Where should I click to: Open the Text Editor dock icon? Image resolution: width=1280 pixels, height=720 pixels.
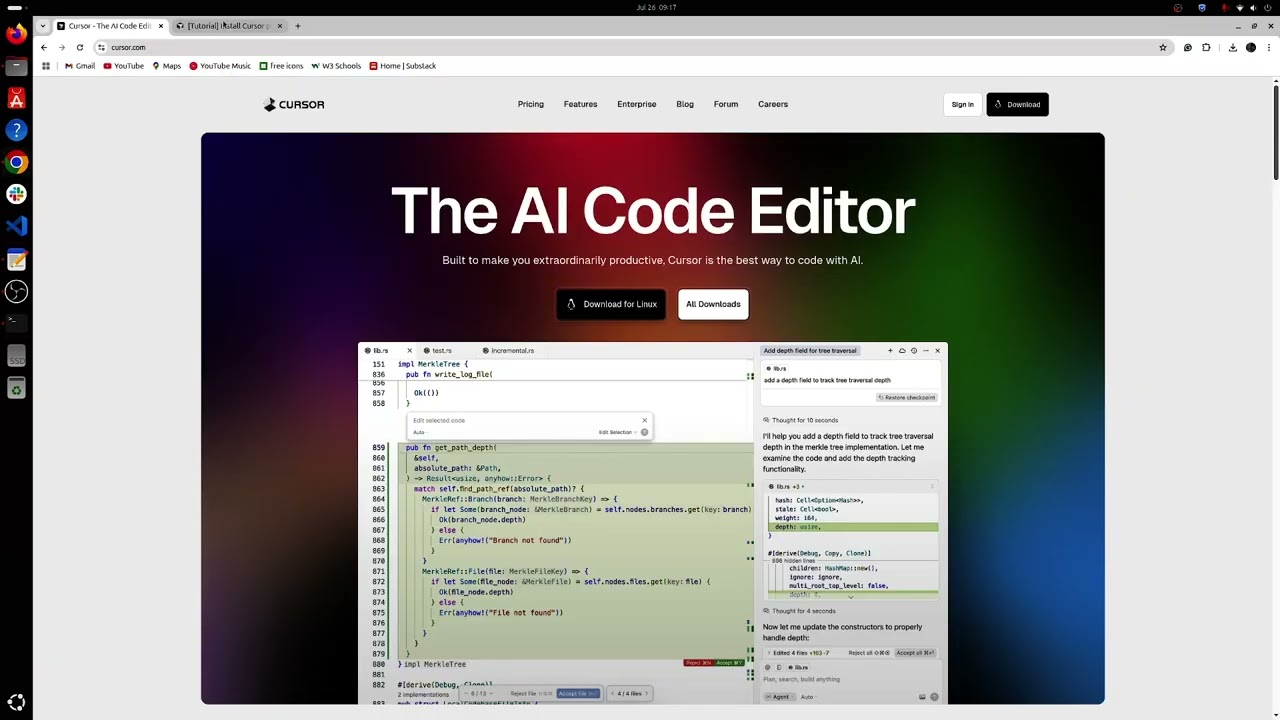[16, 260]
